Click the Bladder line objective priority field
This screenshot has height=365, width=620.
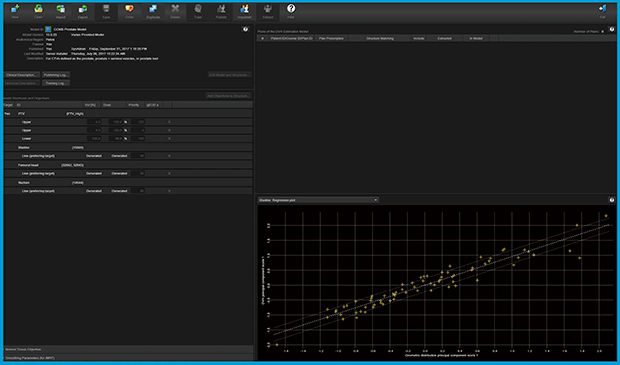(138, 156)
